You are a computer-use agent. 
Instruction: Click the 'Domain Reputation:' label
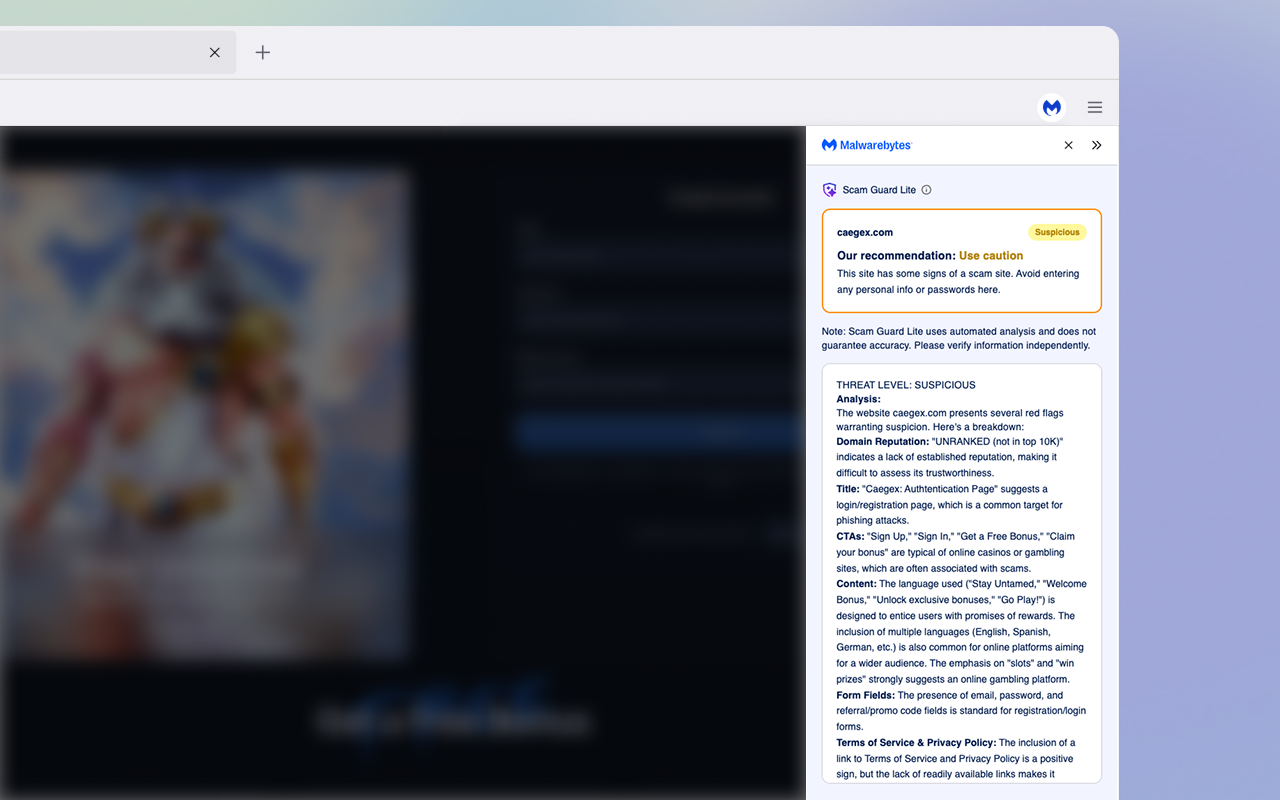tap(883, 441)
